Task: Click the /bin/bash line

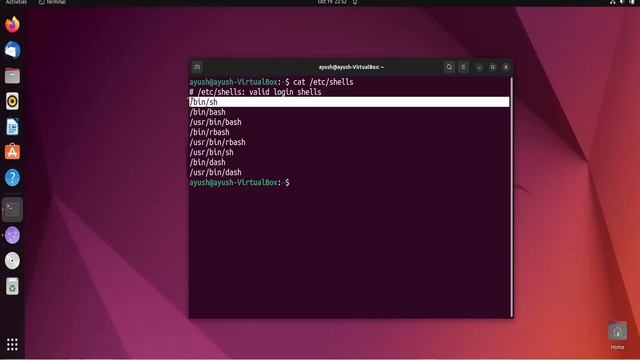Action: [207, 112]
